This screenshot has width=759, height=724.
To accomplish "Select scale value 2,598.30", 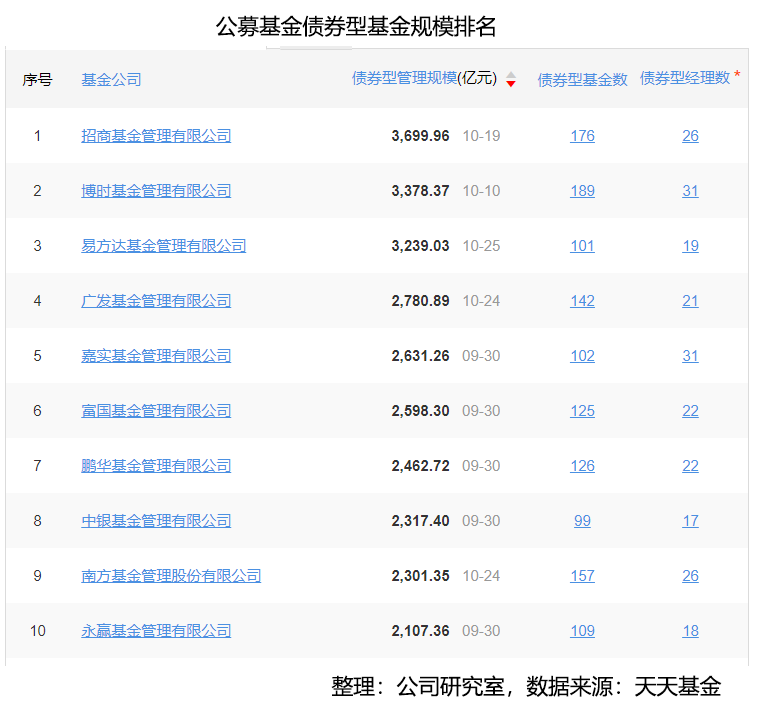I will [x=420, y=411].
